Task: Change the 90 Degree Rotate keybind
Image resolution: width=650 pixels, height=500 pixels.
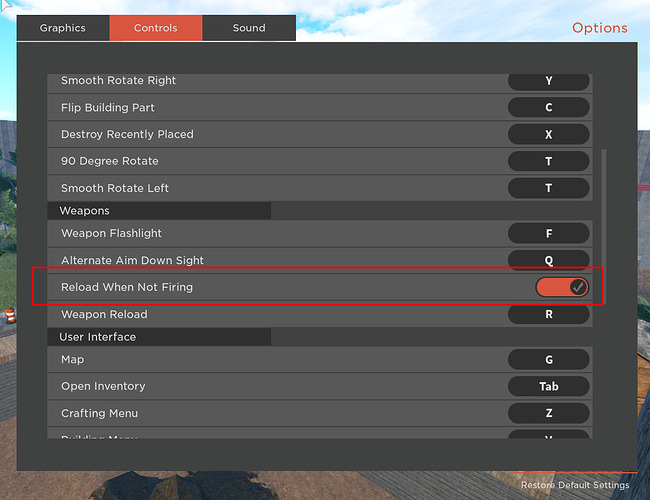Action: click(548, 161)
